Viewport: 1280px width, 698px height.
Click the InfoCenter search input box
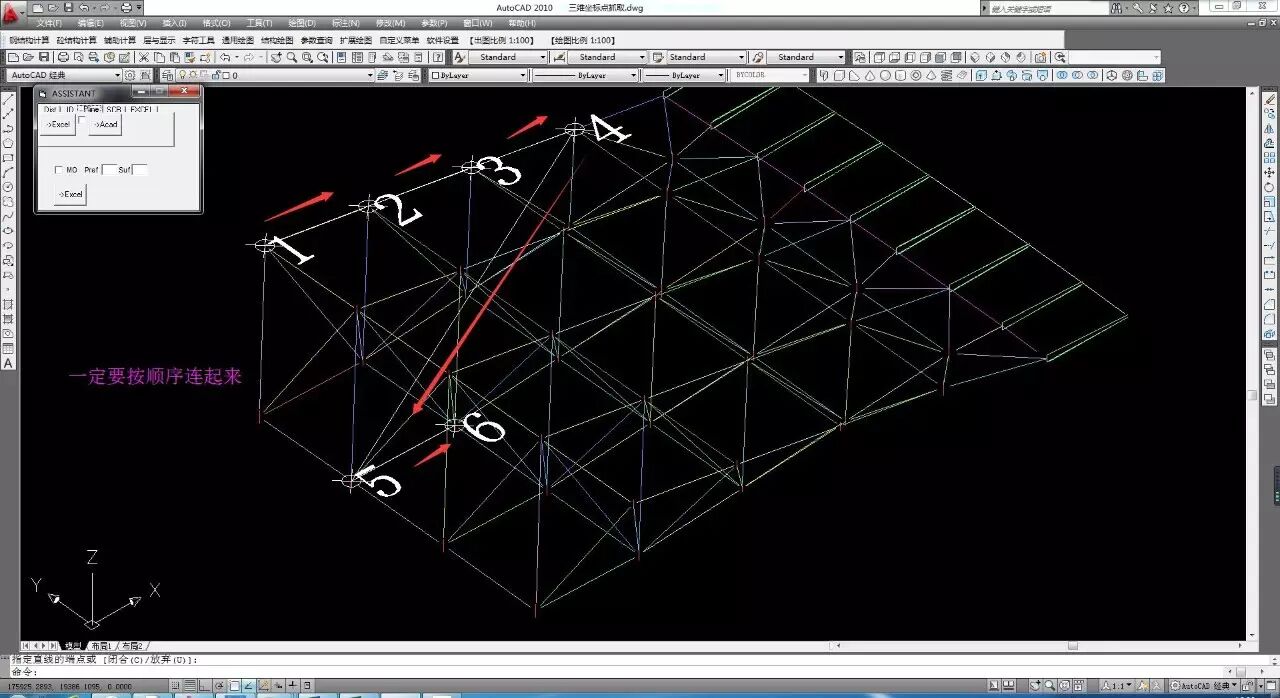click(1049, 8)
